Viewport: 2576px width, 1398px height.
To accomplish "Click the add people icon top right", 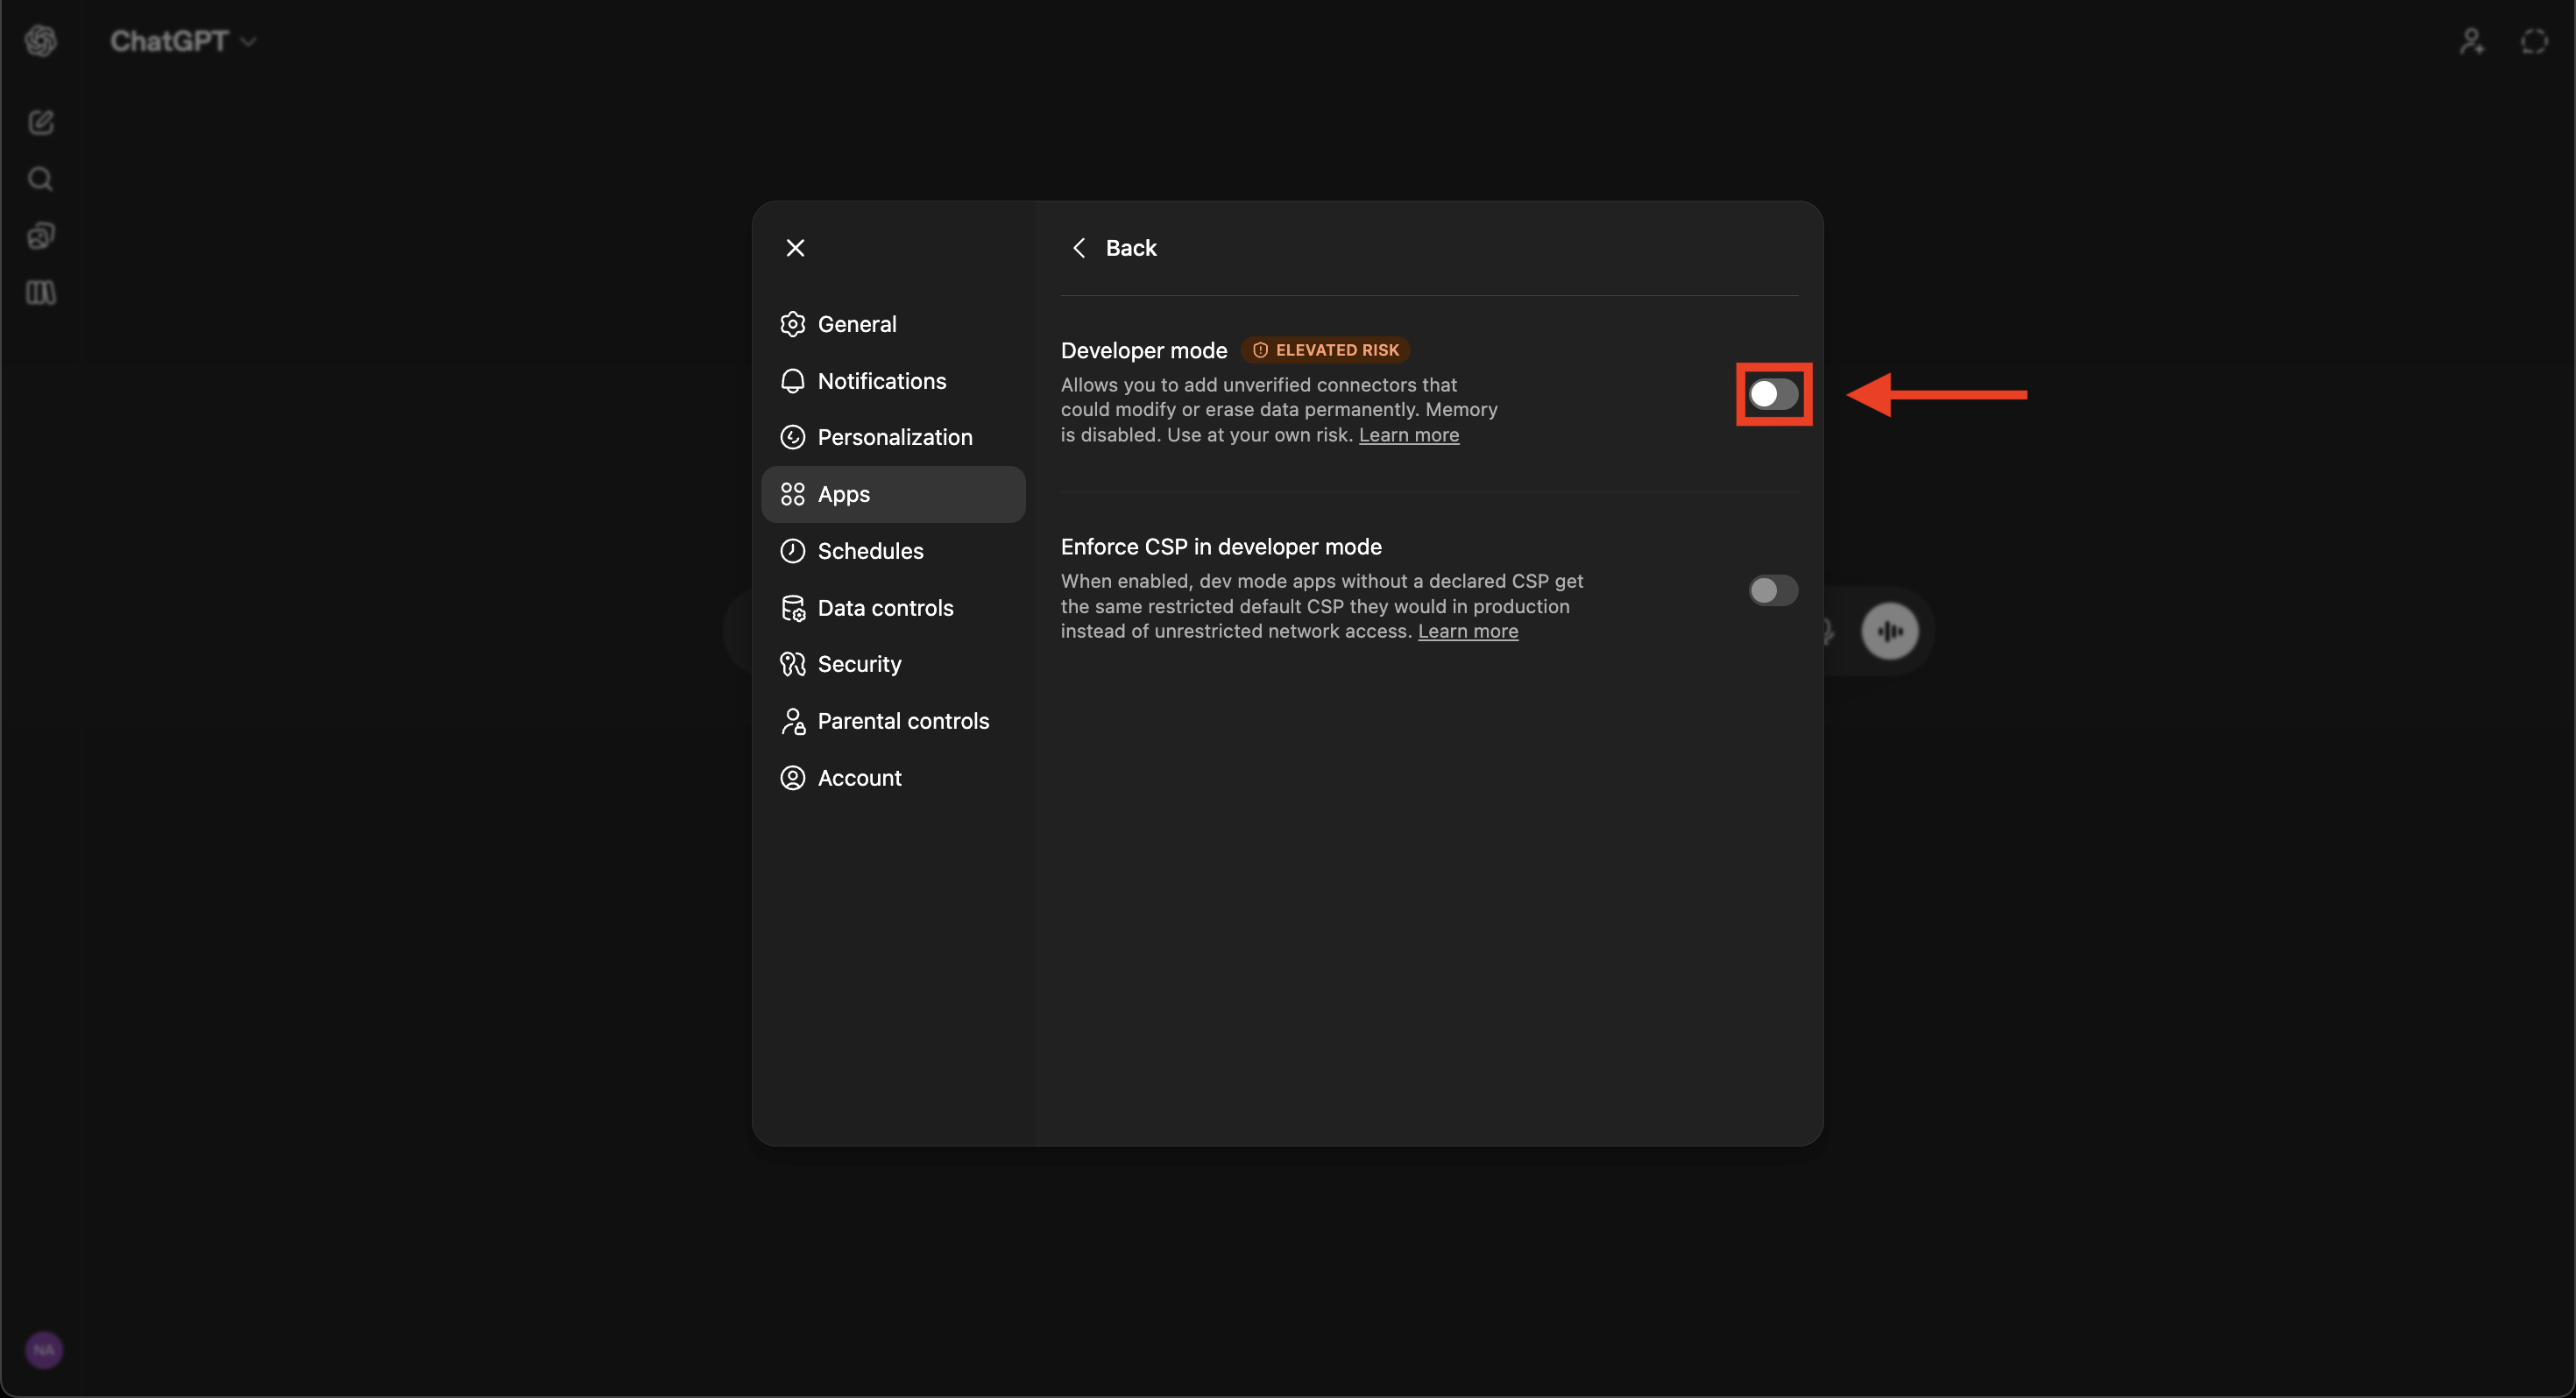I will tap(2472, 41).
